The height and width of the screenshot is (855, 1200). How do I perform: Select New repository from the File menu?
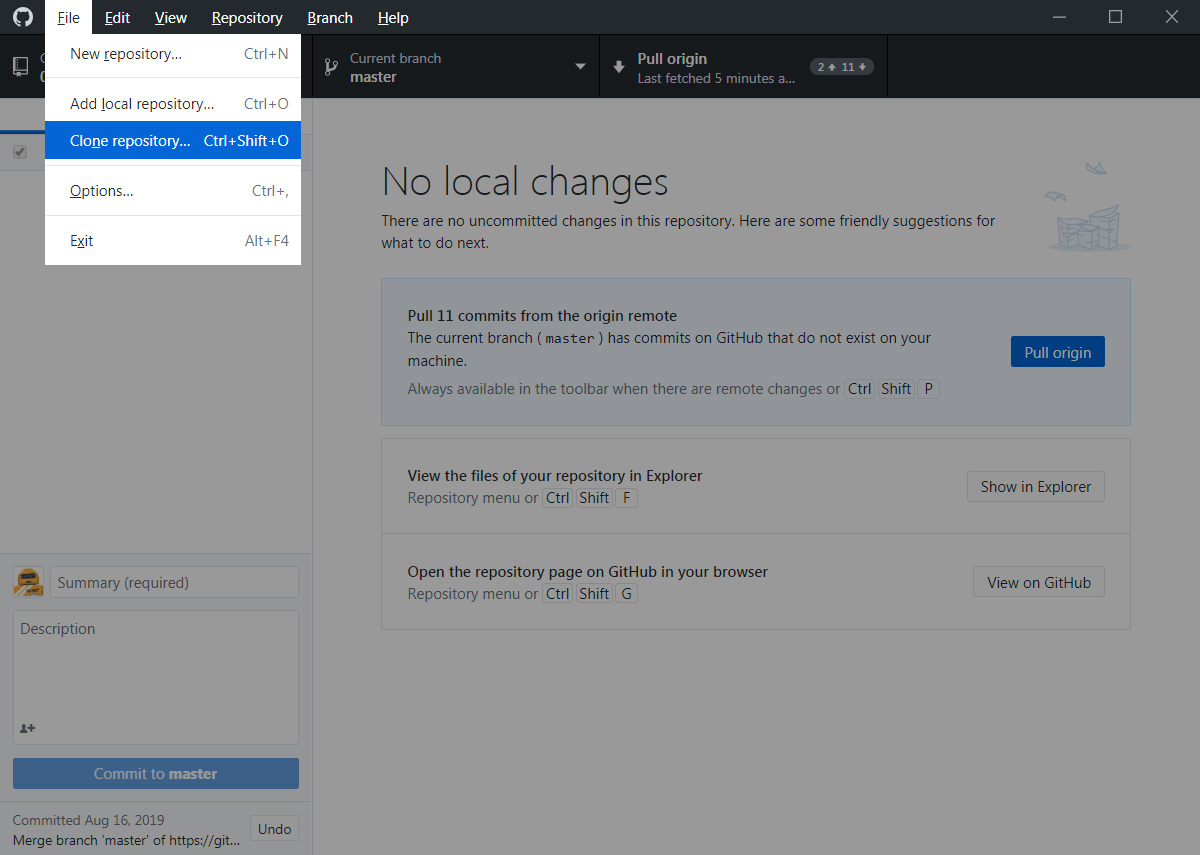[125, 53]
